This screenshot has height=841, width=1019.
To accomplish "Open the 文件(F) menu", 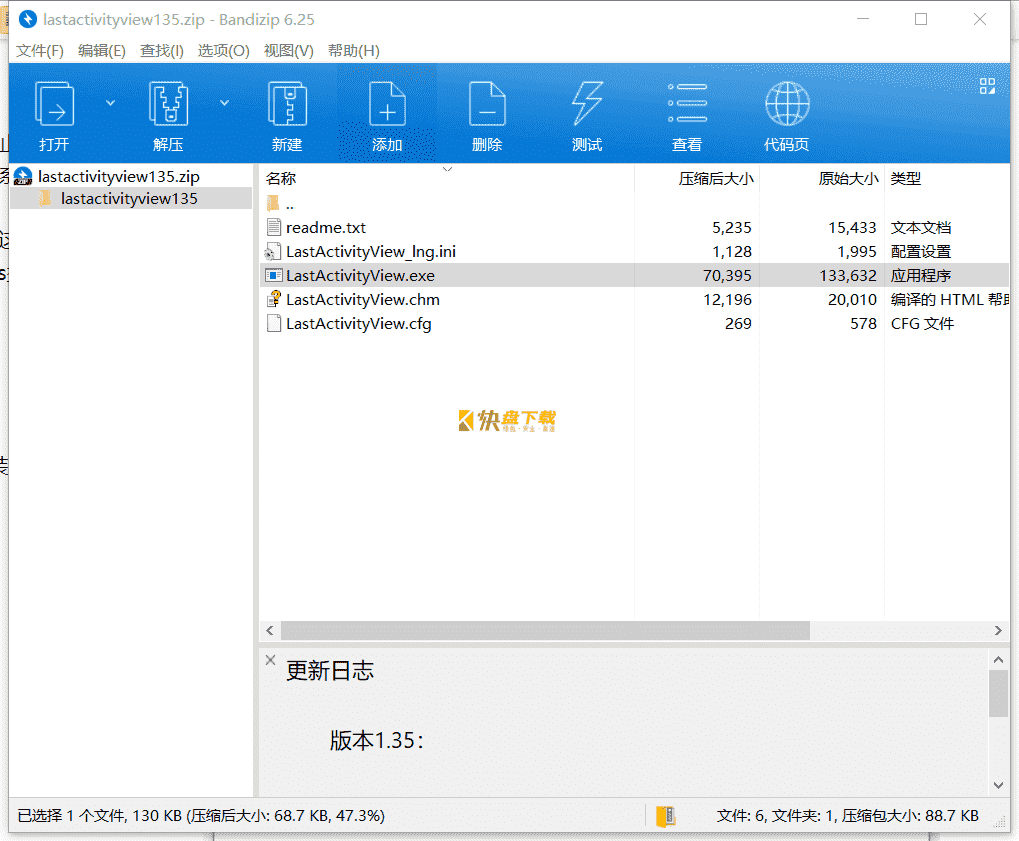I will click(40, 51).
